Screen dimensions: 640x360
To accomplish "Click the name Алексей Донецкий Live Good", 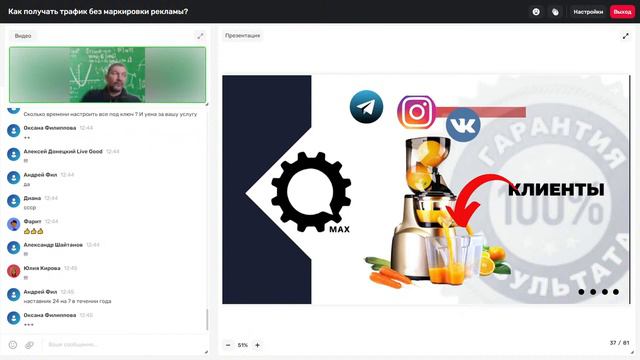I will [63, 151].
